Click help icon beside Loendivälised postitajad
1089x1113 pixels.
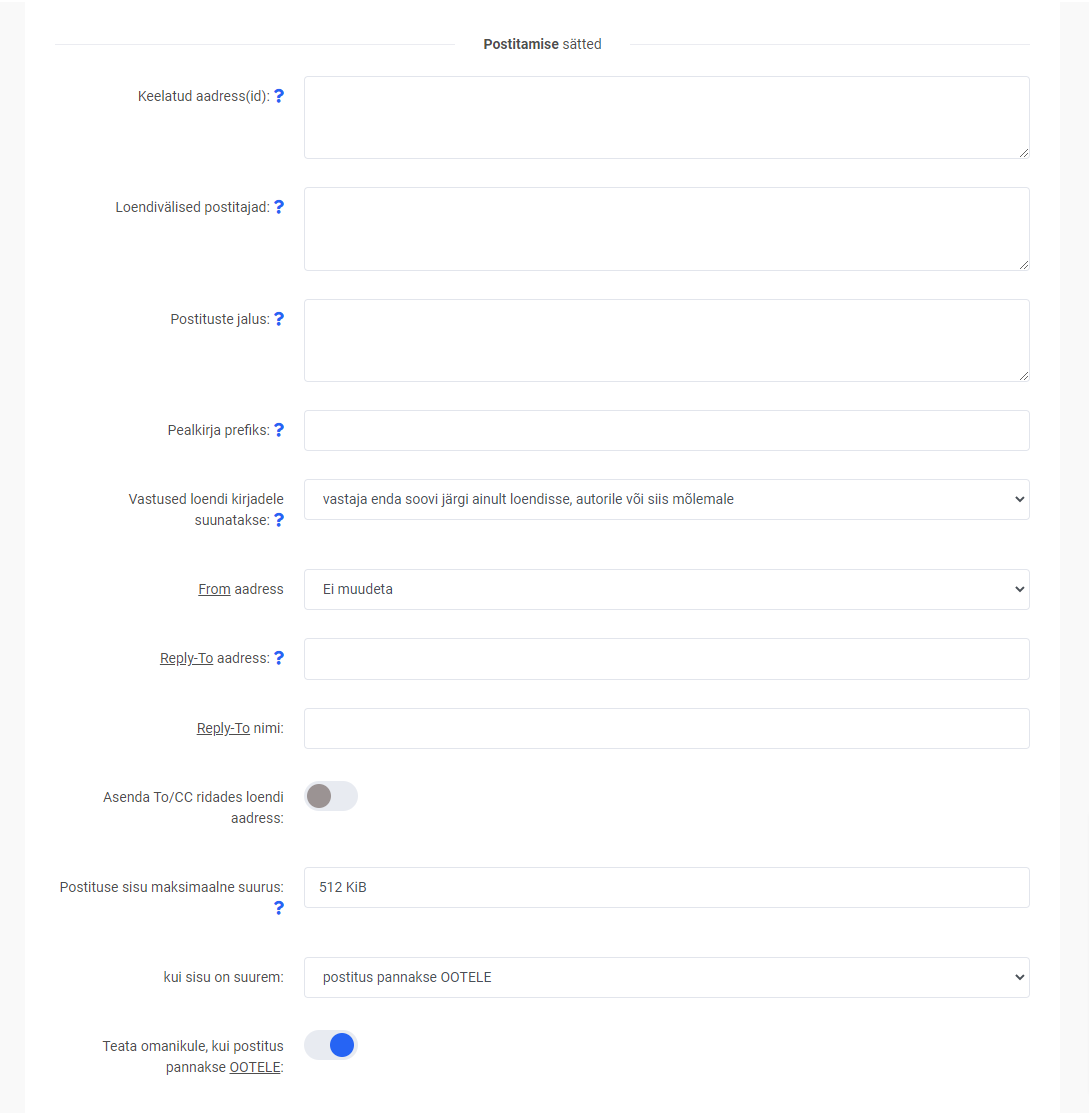(279, 207)
